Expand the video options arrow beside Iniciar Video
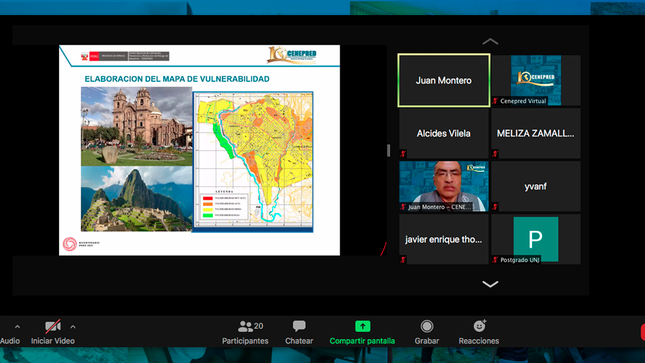The height and width of the screenshot is (363, 645). [73, 327]
